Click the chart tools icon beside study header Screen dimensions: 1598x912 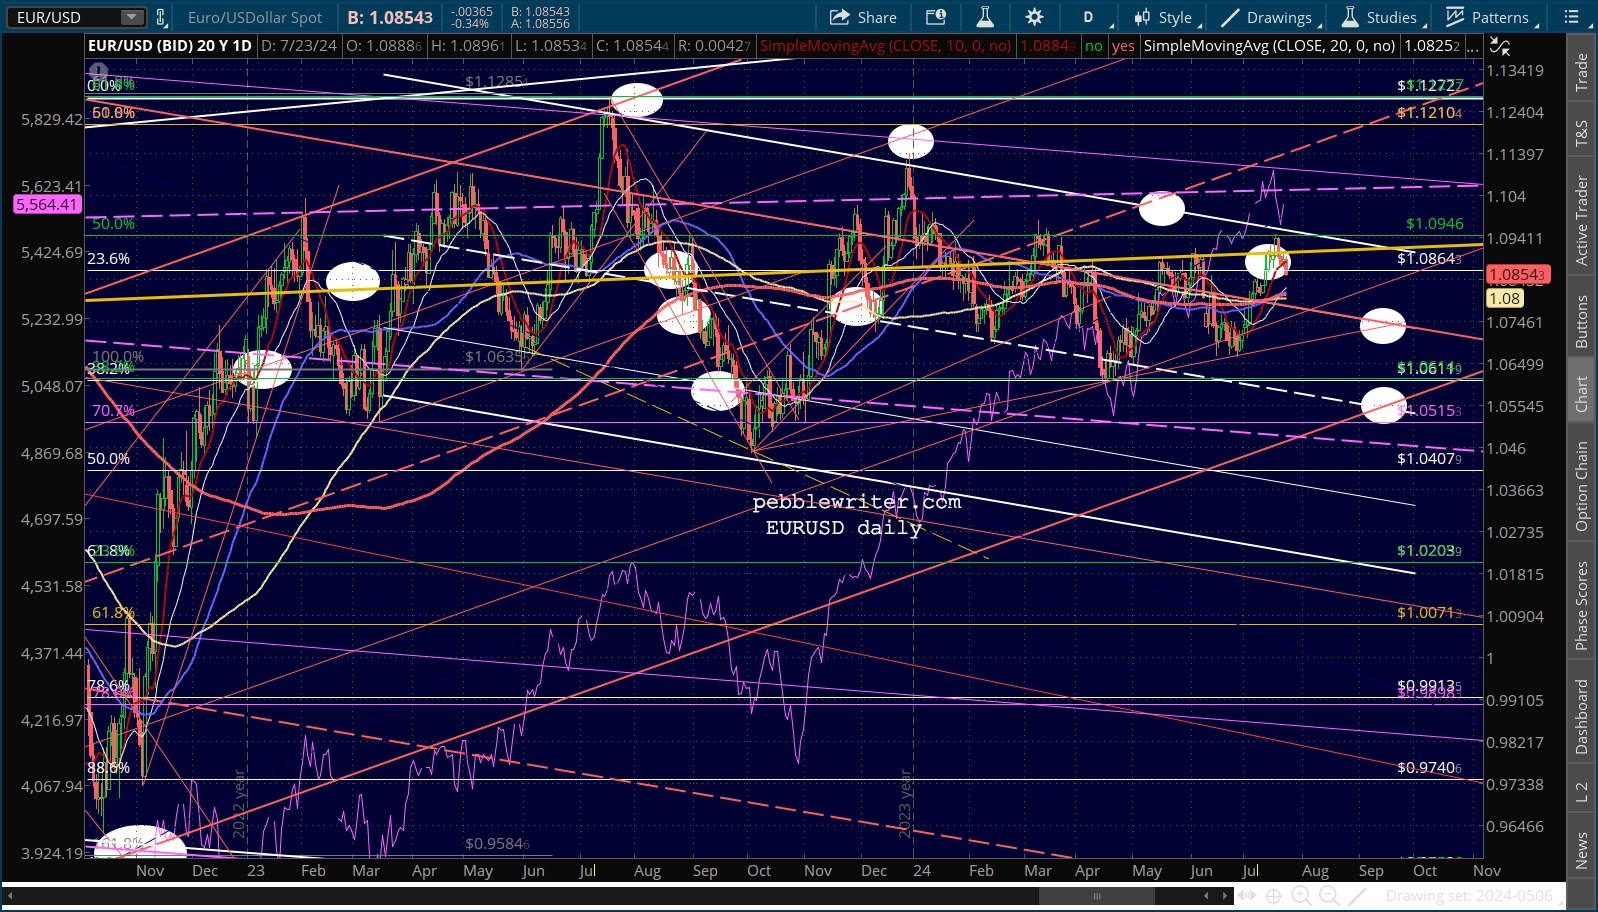tap(1499, 46)
